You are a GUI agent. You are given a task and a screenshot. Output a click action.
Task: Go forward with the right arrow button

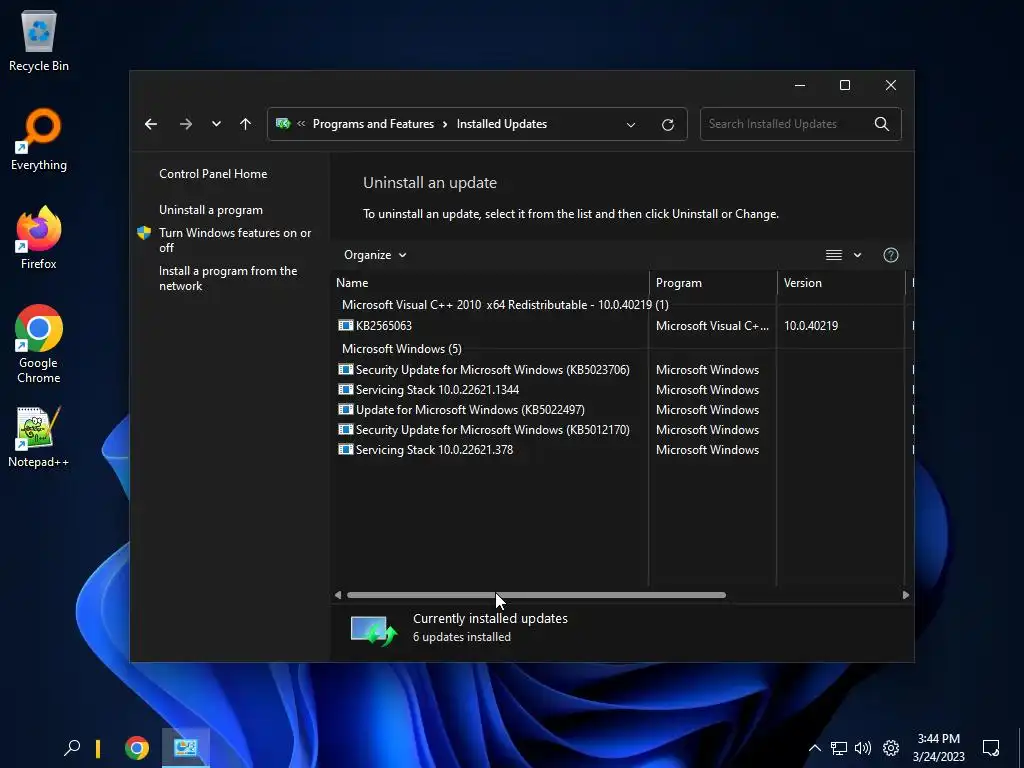(186, 124)
